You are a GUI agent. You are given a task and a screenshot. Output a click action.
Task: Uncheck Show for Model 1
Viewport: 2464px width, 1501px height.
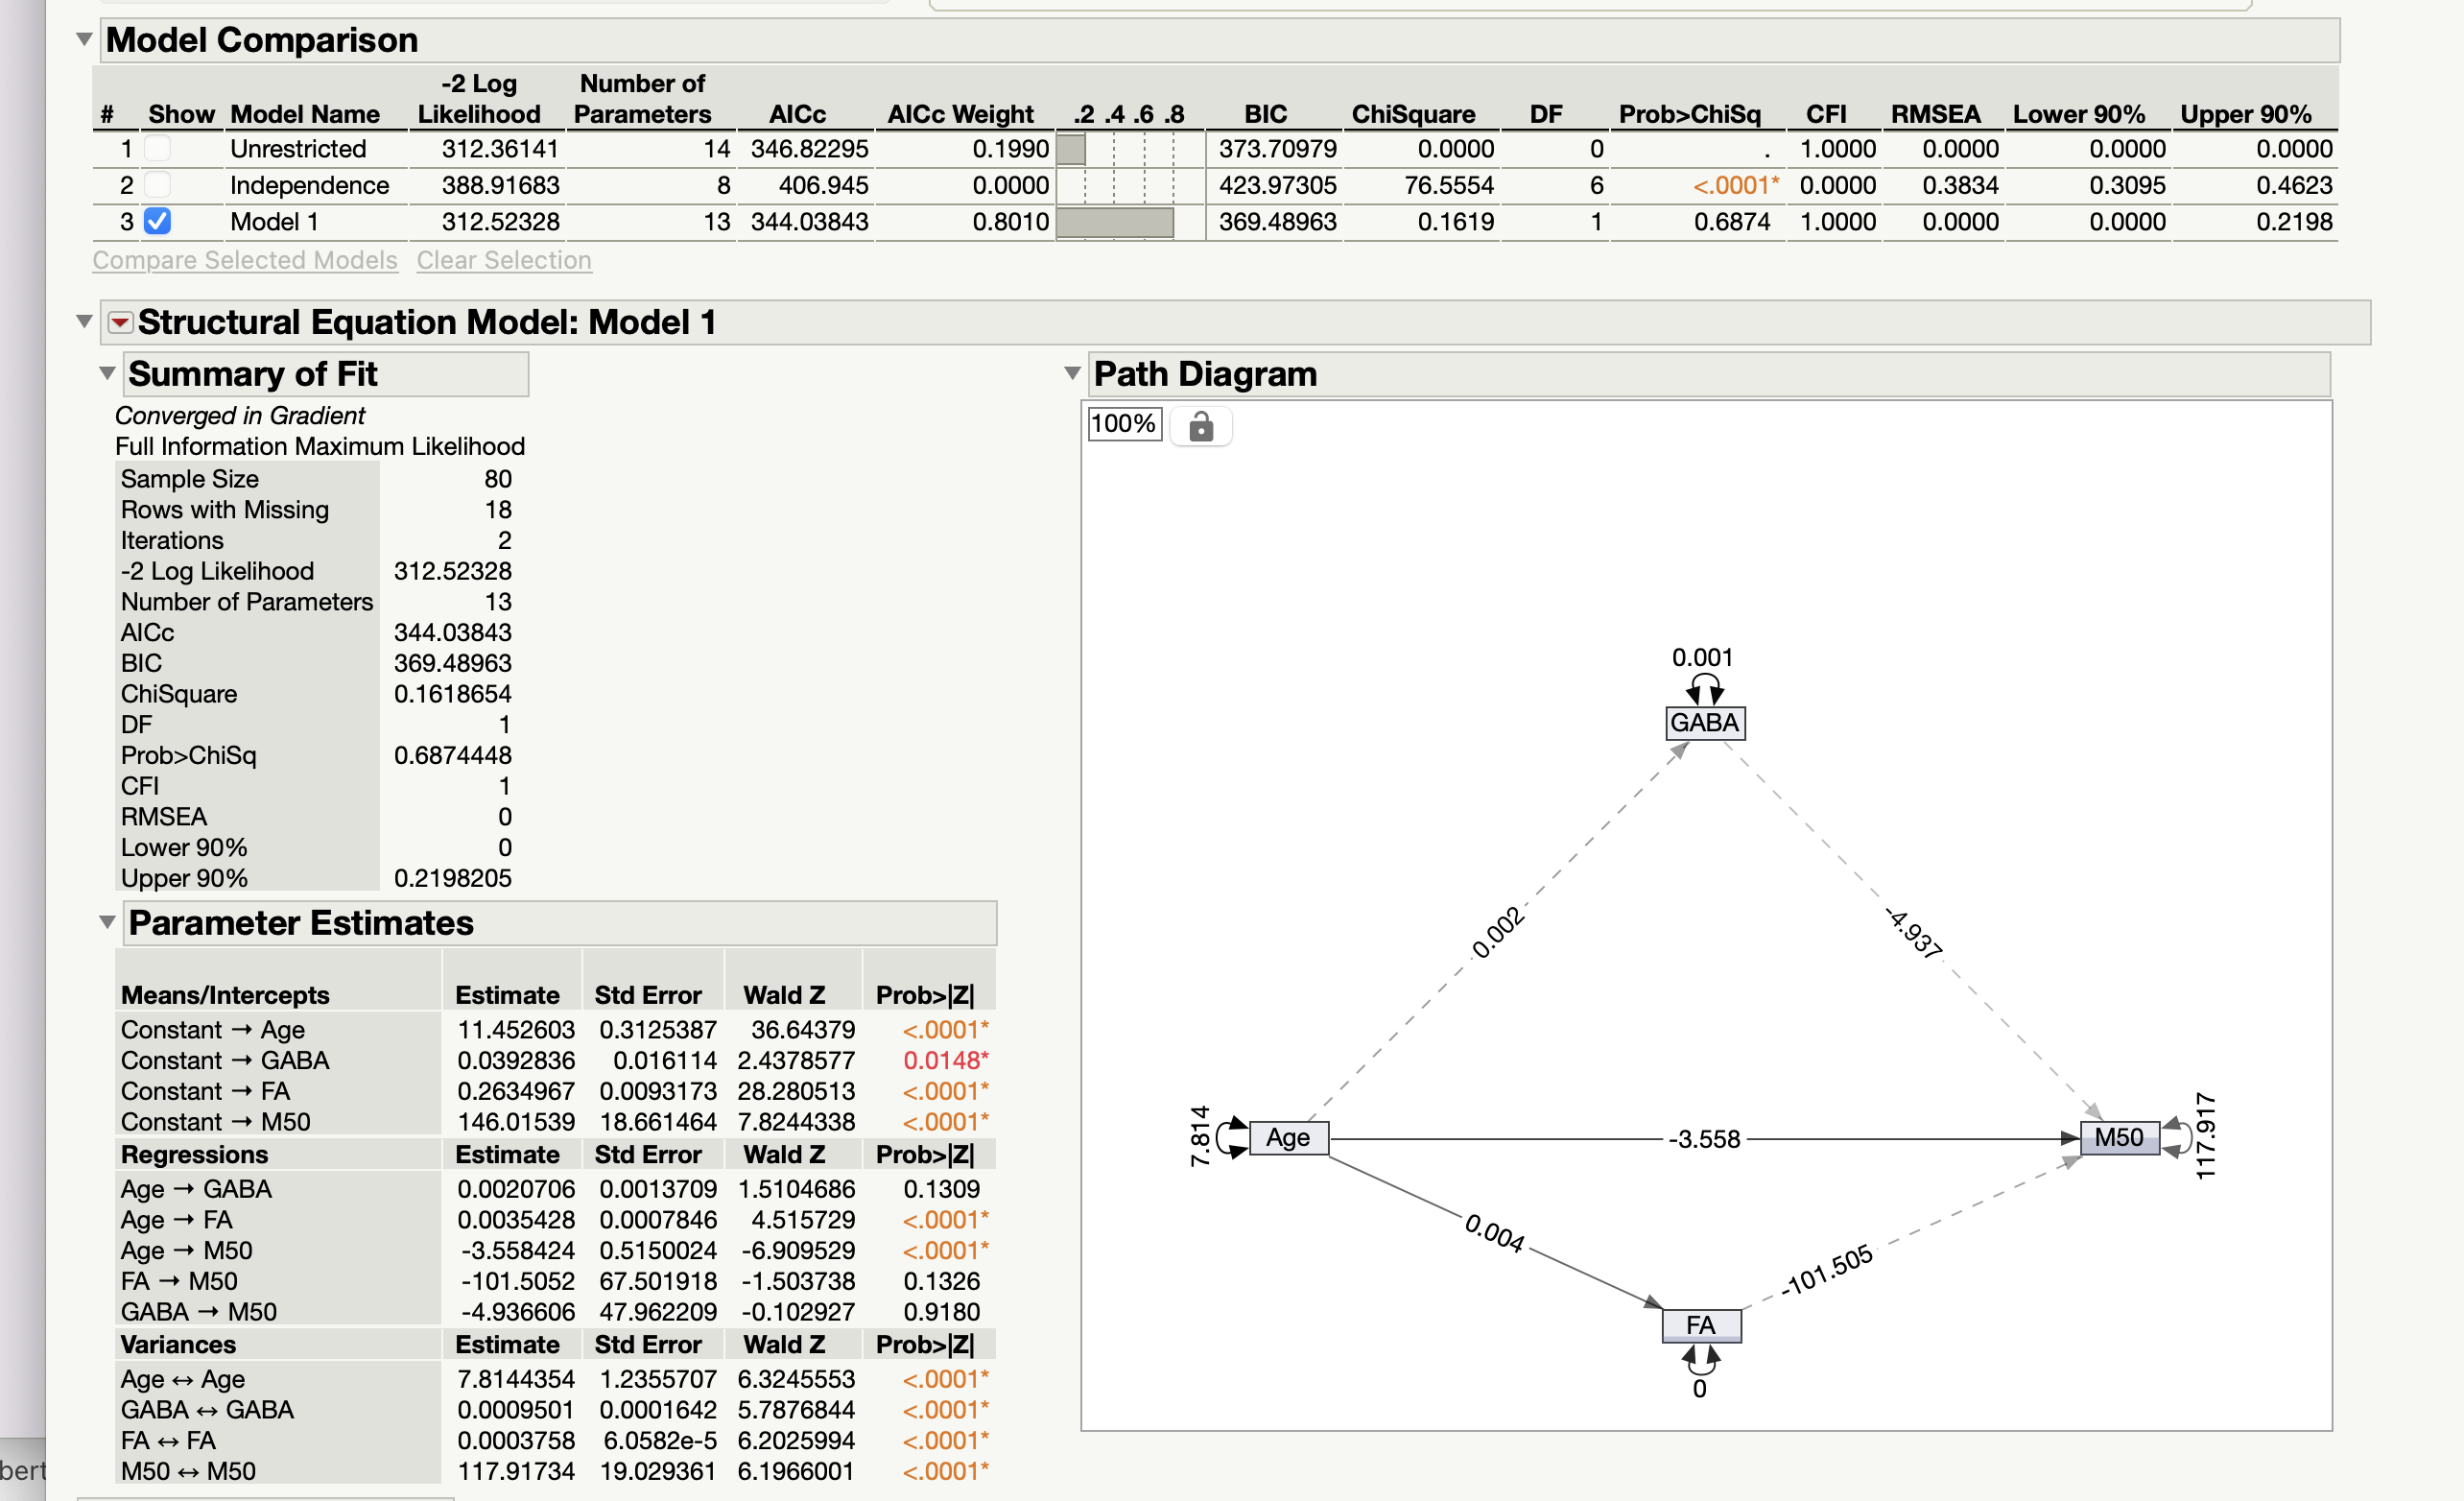(157, 221)
